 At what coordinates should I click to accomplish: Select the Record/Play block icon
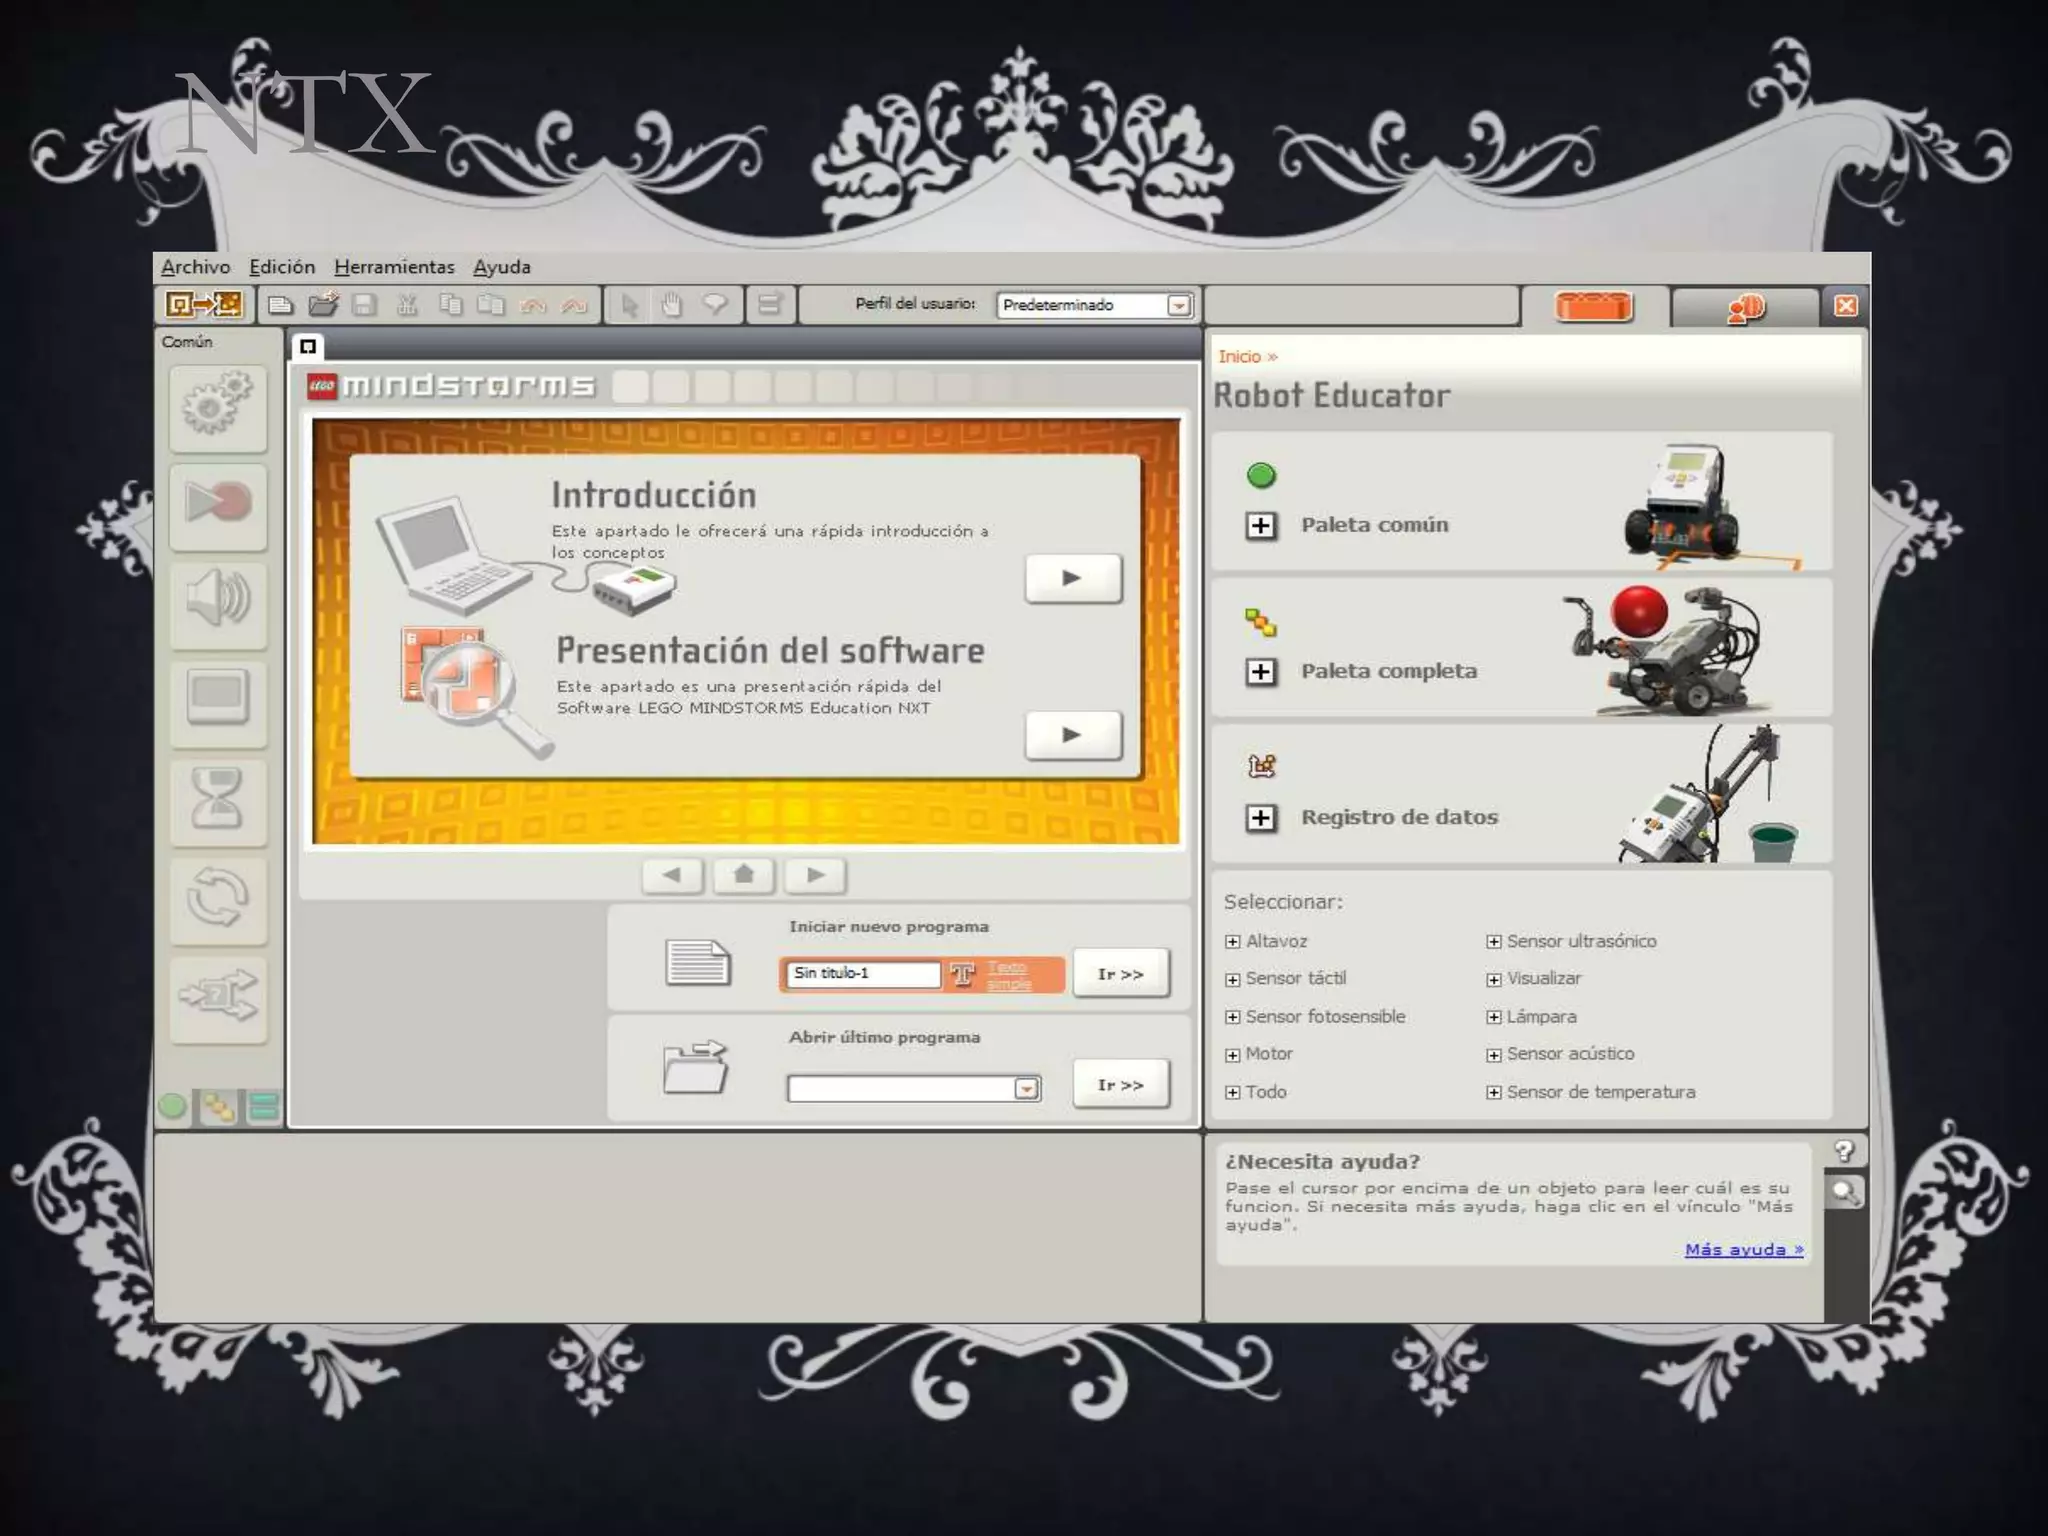(218, 504)
